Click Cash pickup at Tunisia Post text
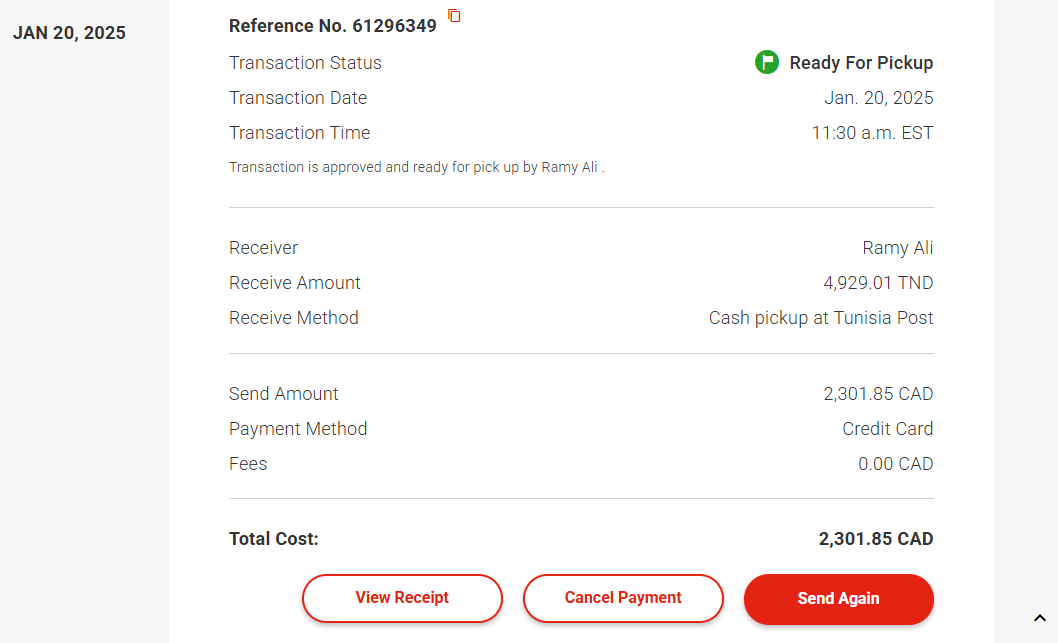 821,318
